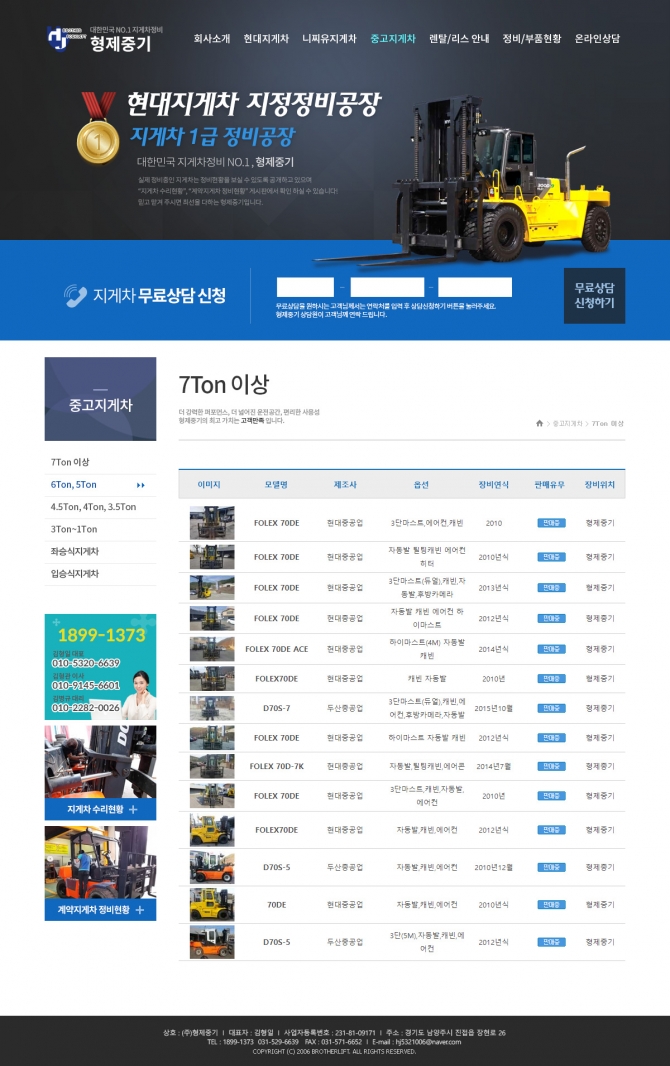Click the 모델명 column header
This screenshot has width=670, height=1066.
[277, 485]
